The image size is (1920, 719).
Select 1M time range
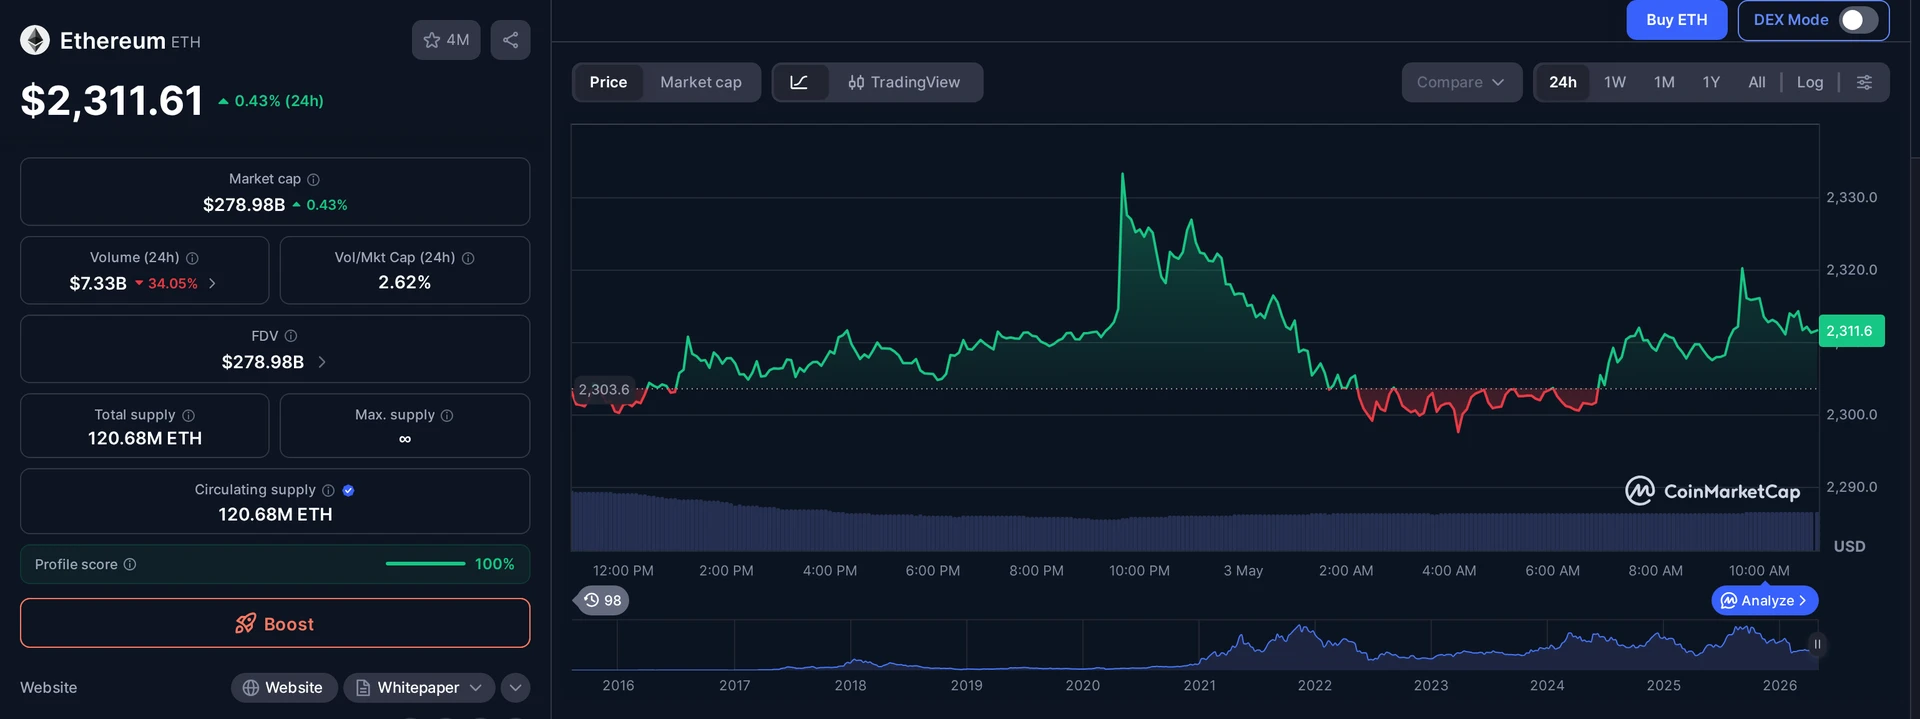coord(1664,82)
